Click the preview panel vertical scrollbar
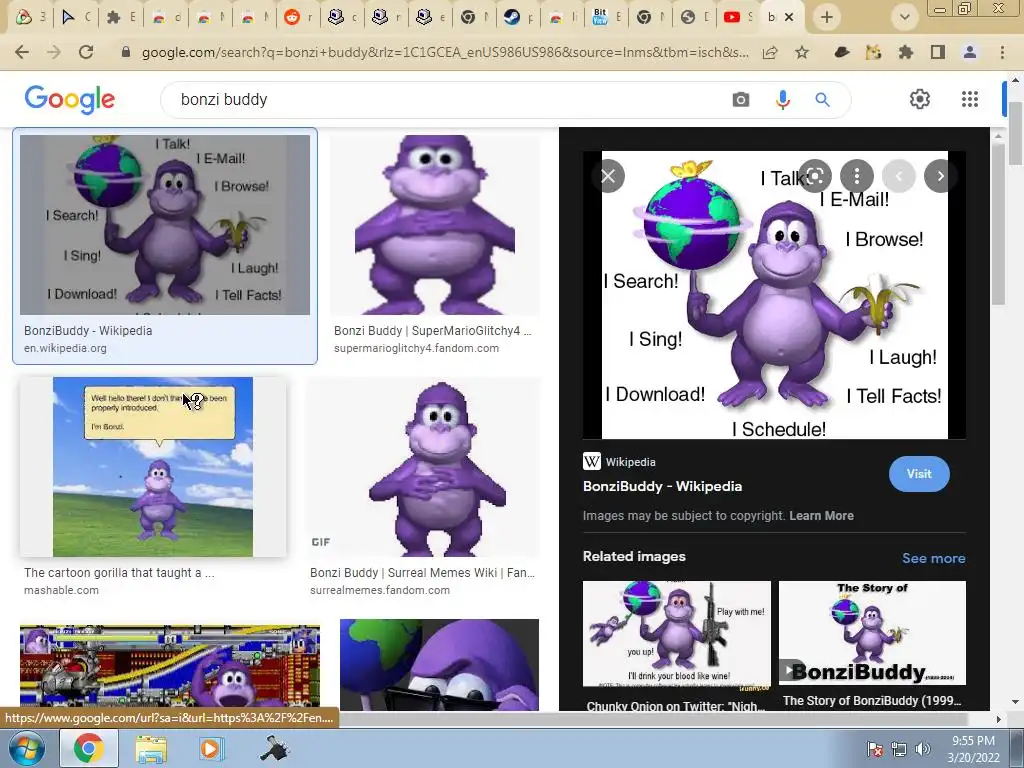The width and height of the screenshot is (1024, 768). (997, 224)
